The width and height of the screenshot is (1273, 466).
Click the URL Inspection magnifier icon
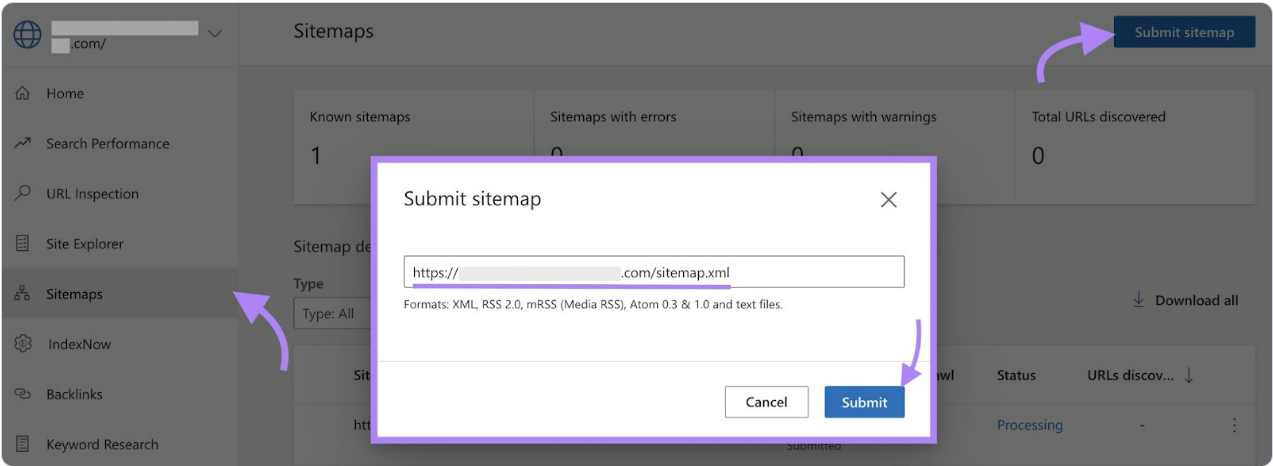tap(22, 194)
